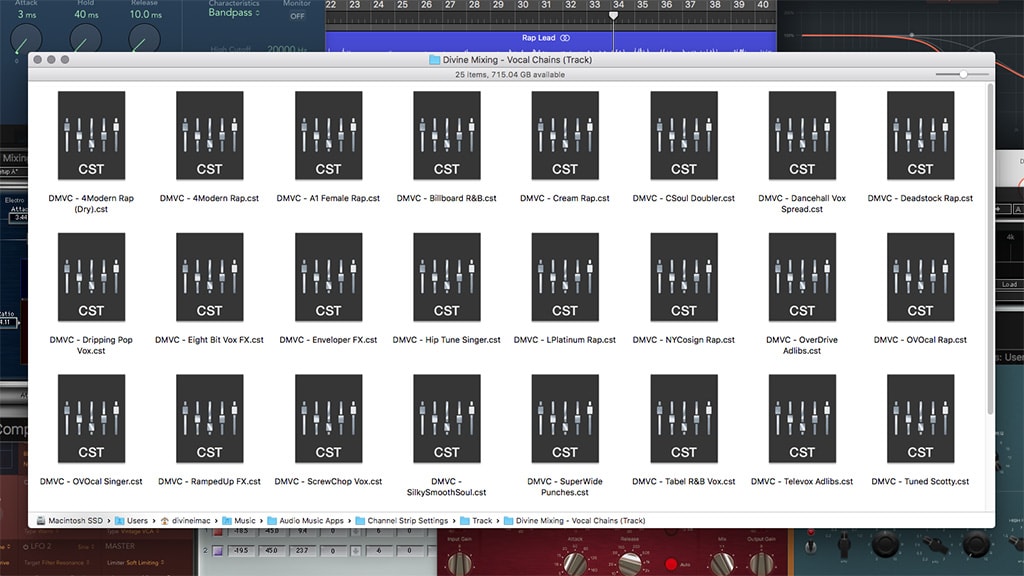Image resolution: width=1024 pixels, height=576 pixels.
Task: Select the DMVC - OVOcal Rap.cst file icon
Action: (920, 277)
